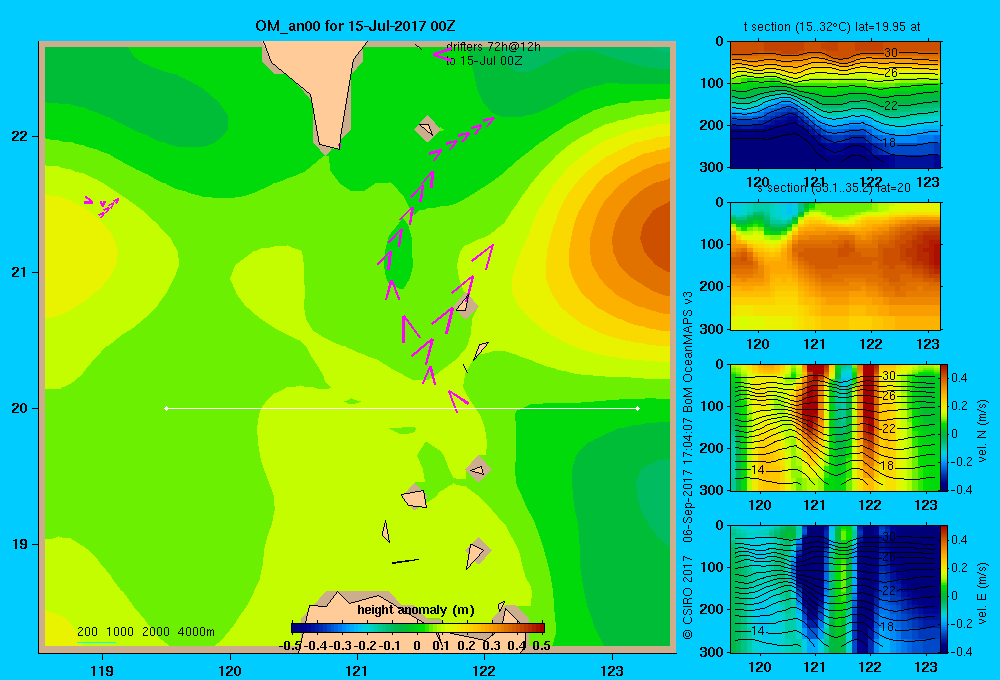The image size is (1000, 680).
Task: Click the magenta drifter arrows near longitude 119
Action: click(x=102, y=206)
